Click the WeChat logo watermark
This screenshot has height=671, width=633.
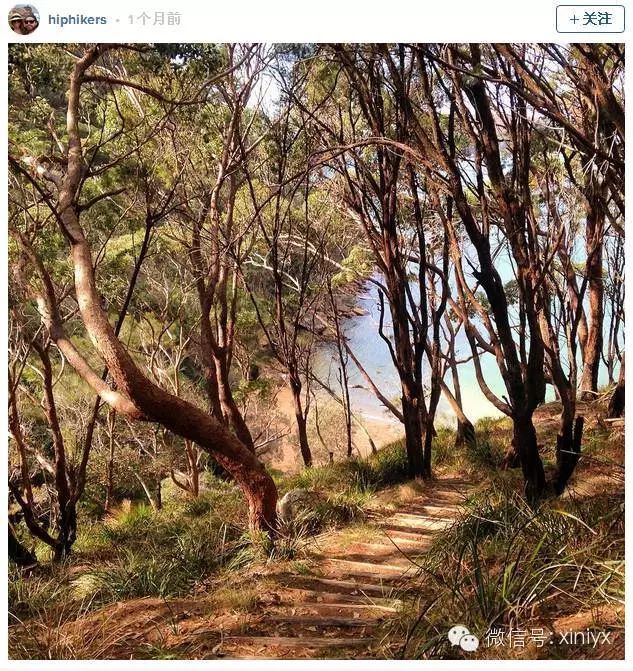tap(463, 638)
